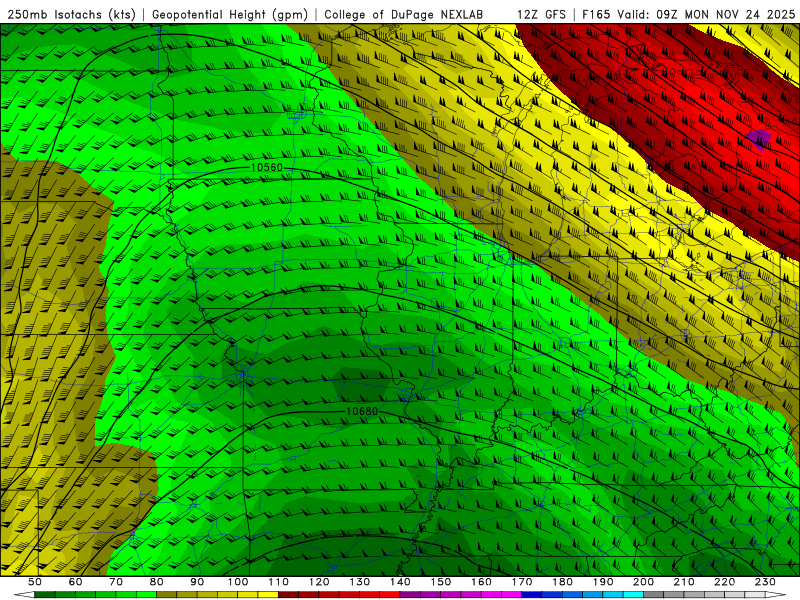
Task: Click the purple wind maximum patch on map
Action: (x=760, y=139)
